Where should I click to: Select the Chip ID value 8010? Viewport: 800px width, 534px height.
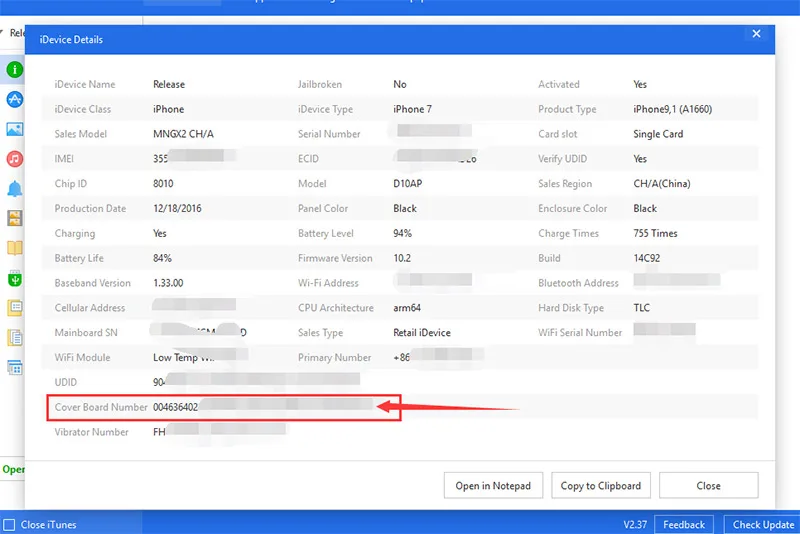click(163, 184)
